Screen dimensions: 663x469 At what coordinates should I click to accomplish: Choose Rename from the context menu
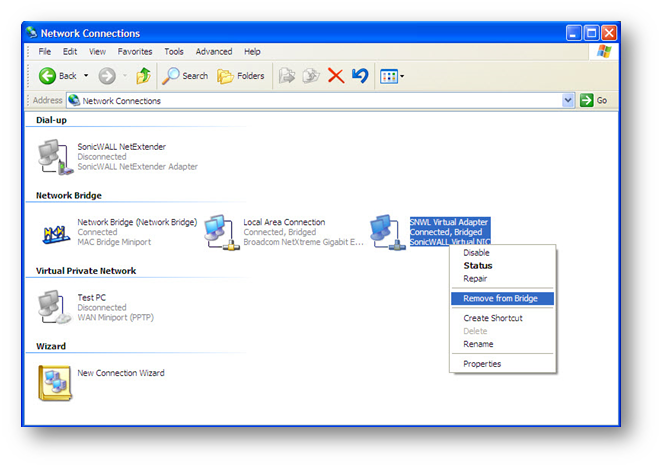(502, 344)
